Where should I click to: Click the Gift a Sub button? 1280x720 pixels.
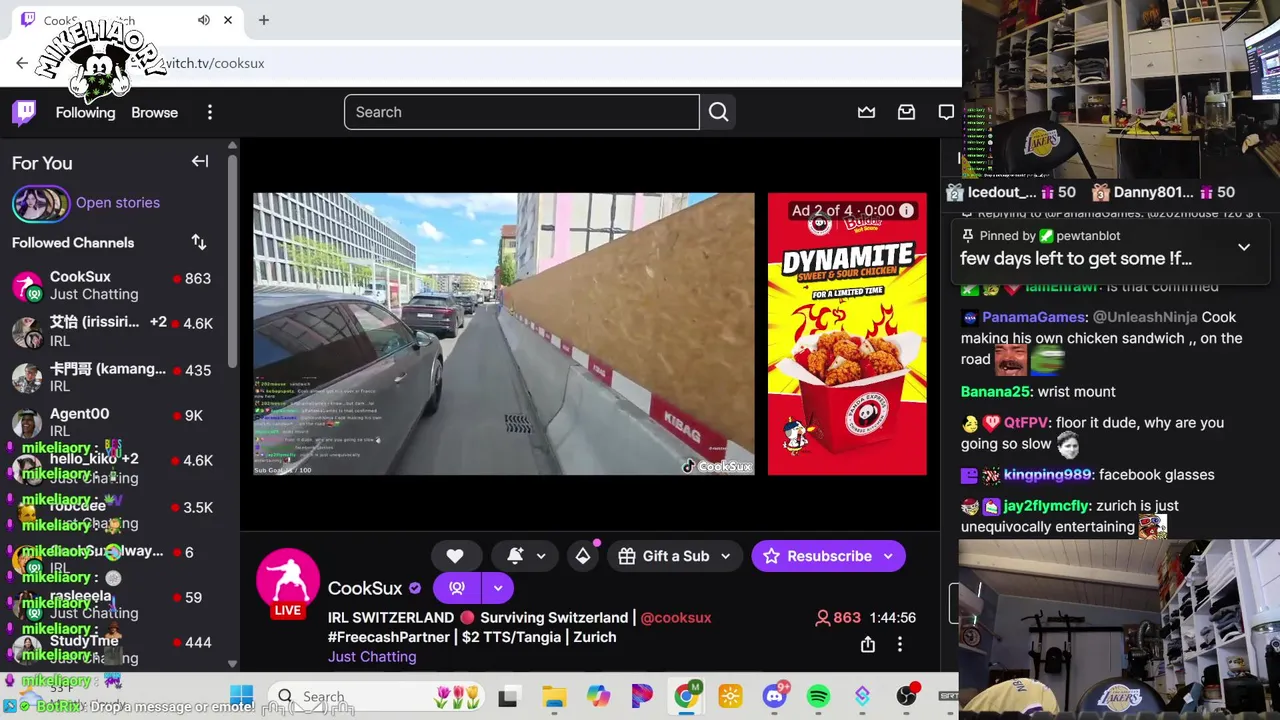[664, 556]
